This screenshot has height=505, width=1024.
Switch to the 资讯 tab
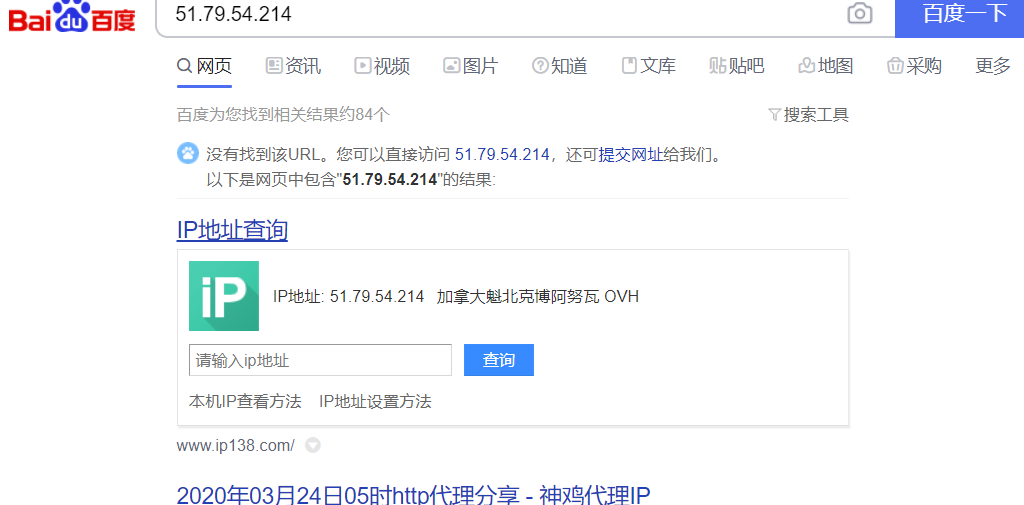point(293,65)
